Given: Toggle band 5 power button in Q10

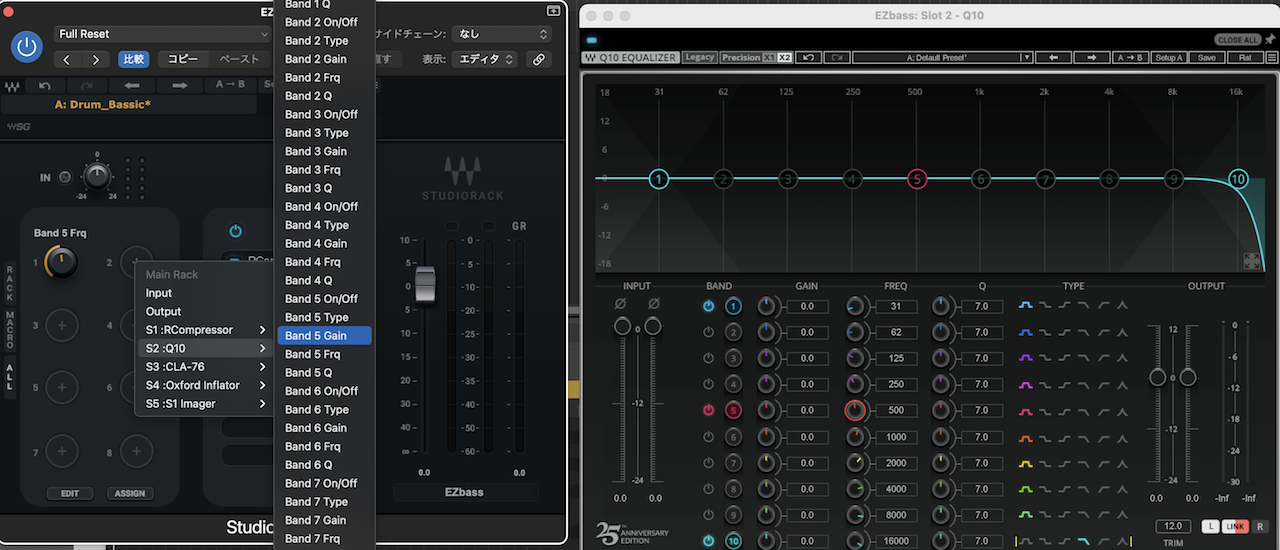Looking at the screenshot, I should tap(709, 410).
